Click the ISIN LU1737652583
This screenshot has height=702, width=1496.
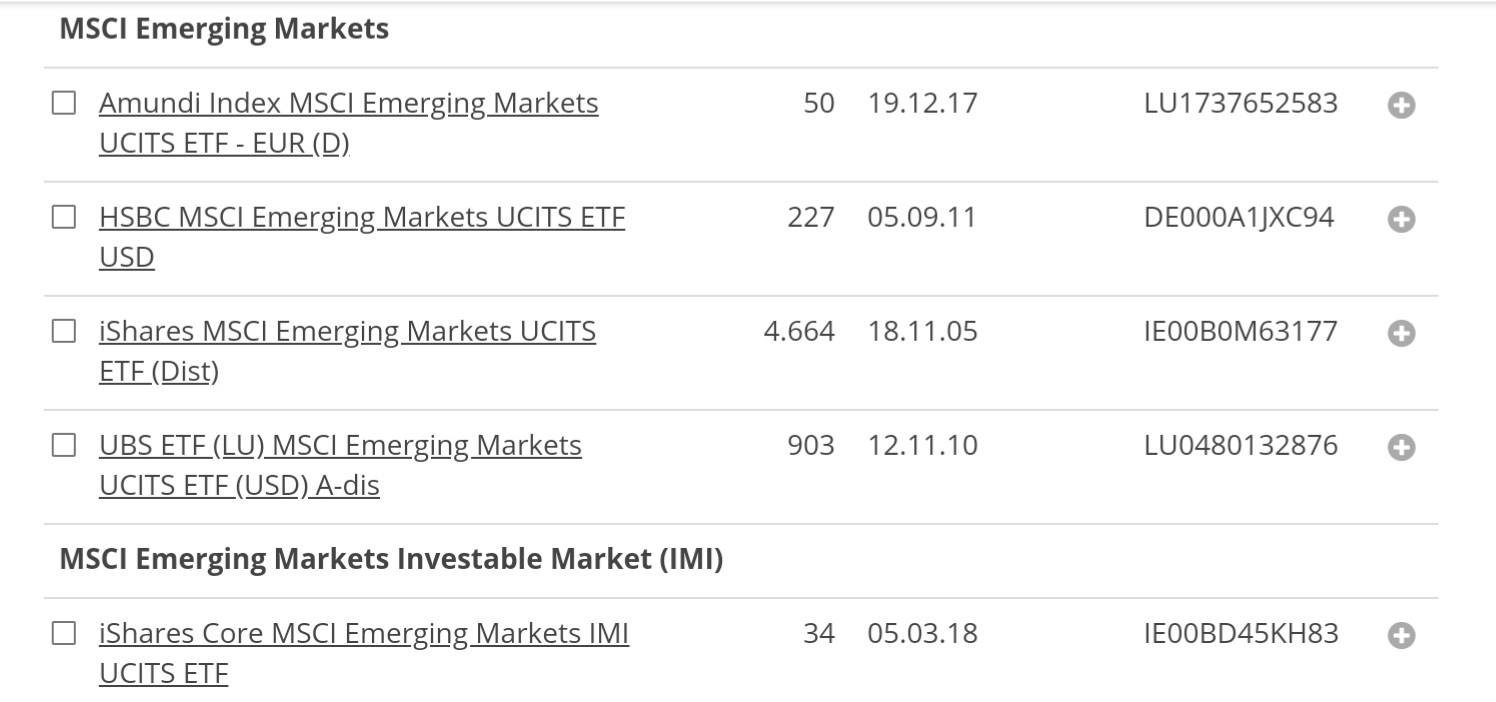click(x=1240, y=103)
